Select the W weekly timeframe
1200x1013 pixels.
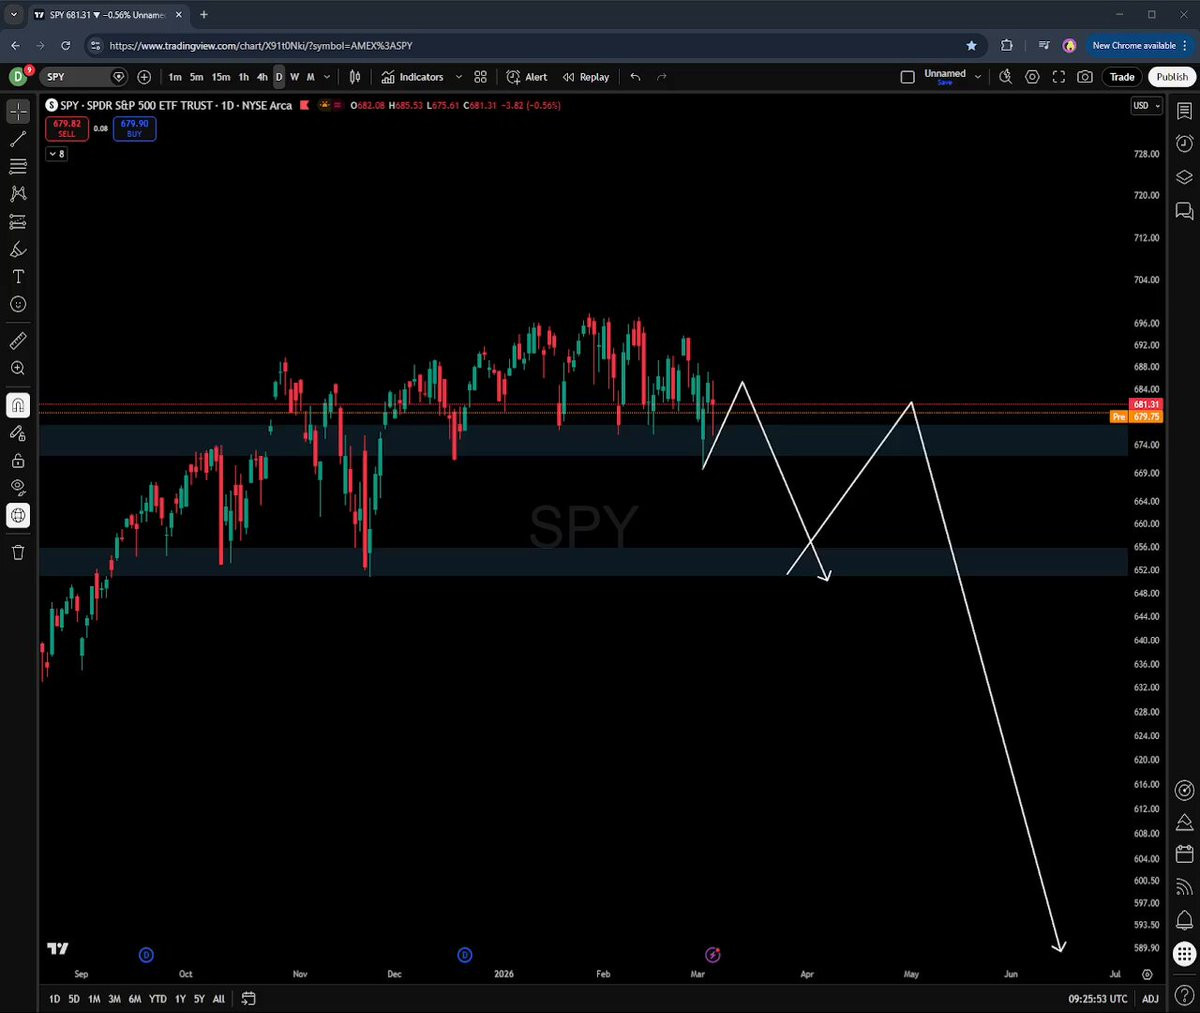coord(294,77)
